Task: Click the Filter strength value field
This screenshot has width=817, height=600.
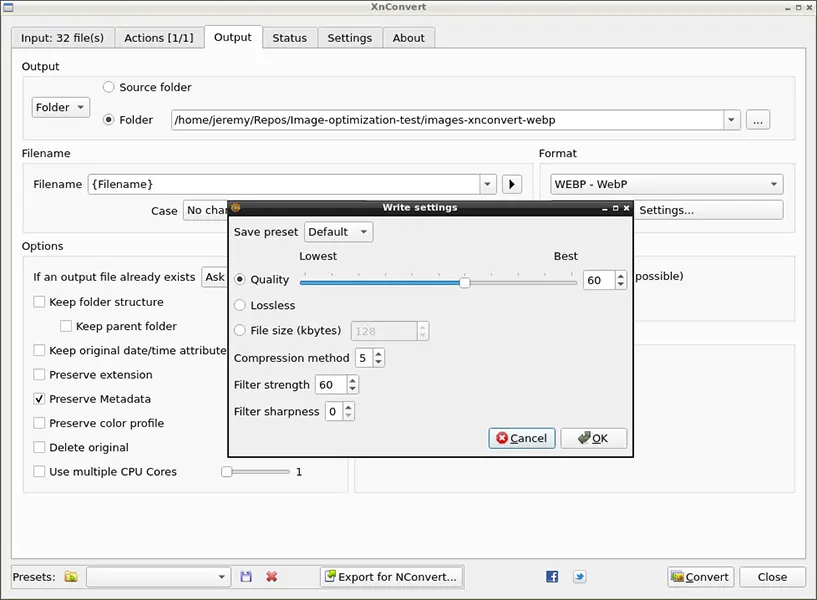Action: (331, 385)
